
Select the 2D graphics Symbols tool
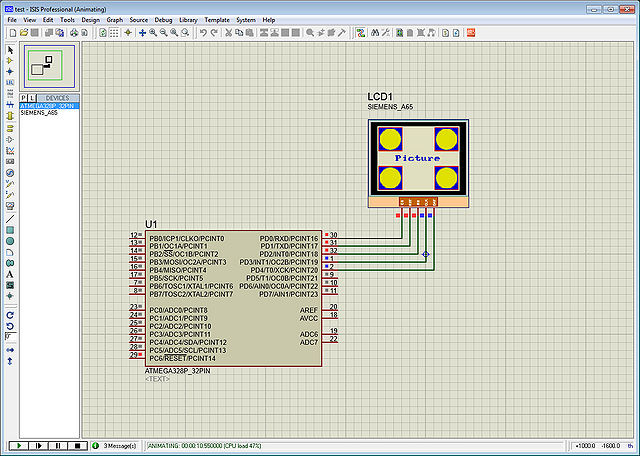10,285
